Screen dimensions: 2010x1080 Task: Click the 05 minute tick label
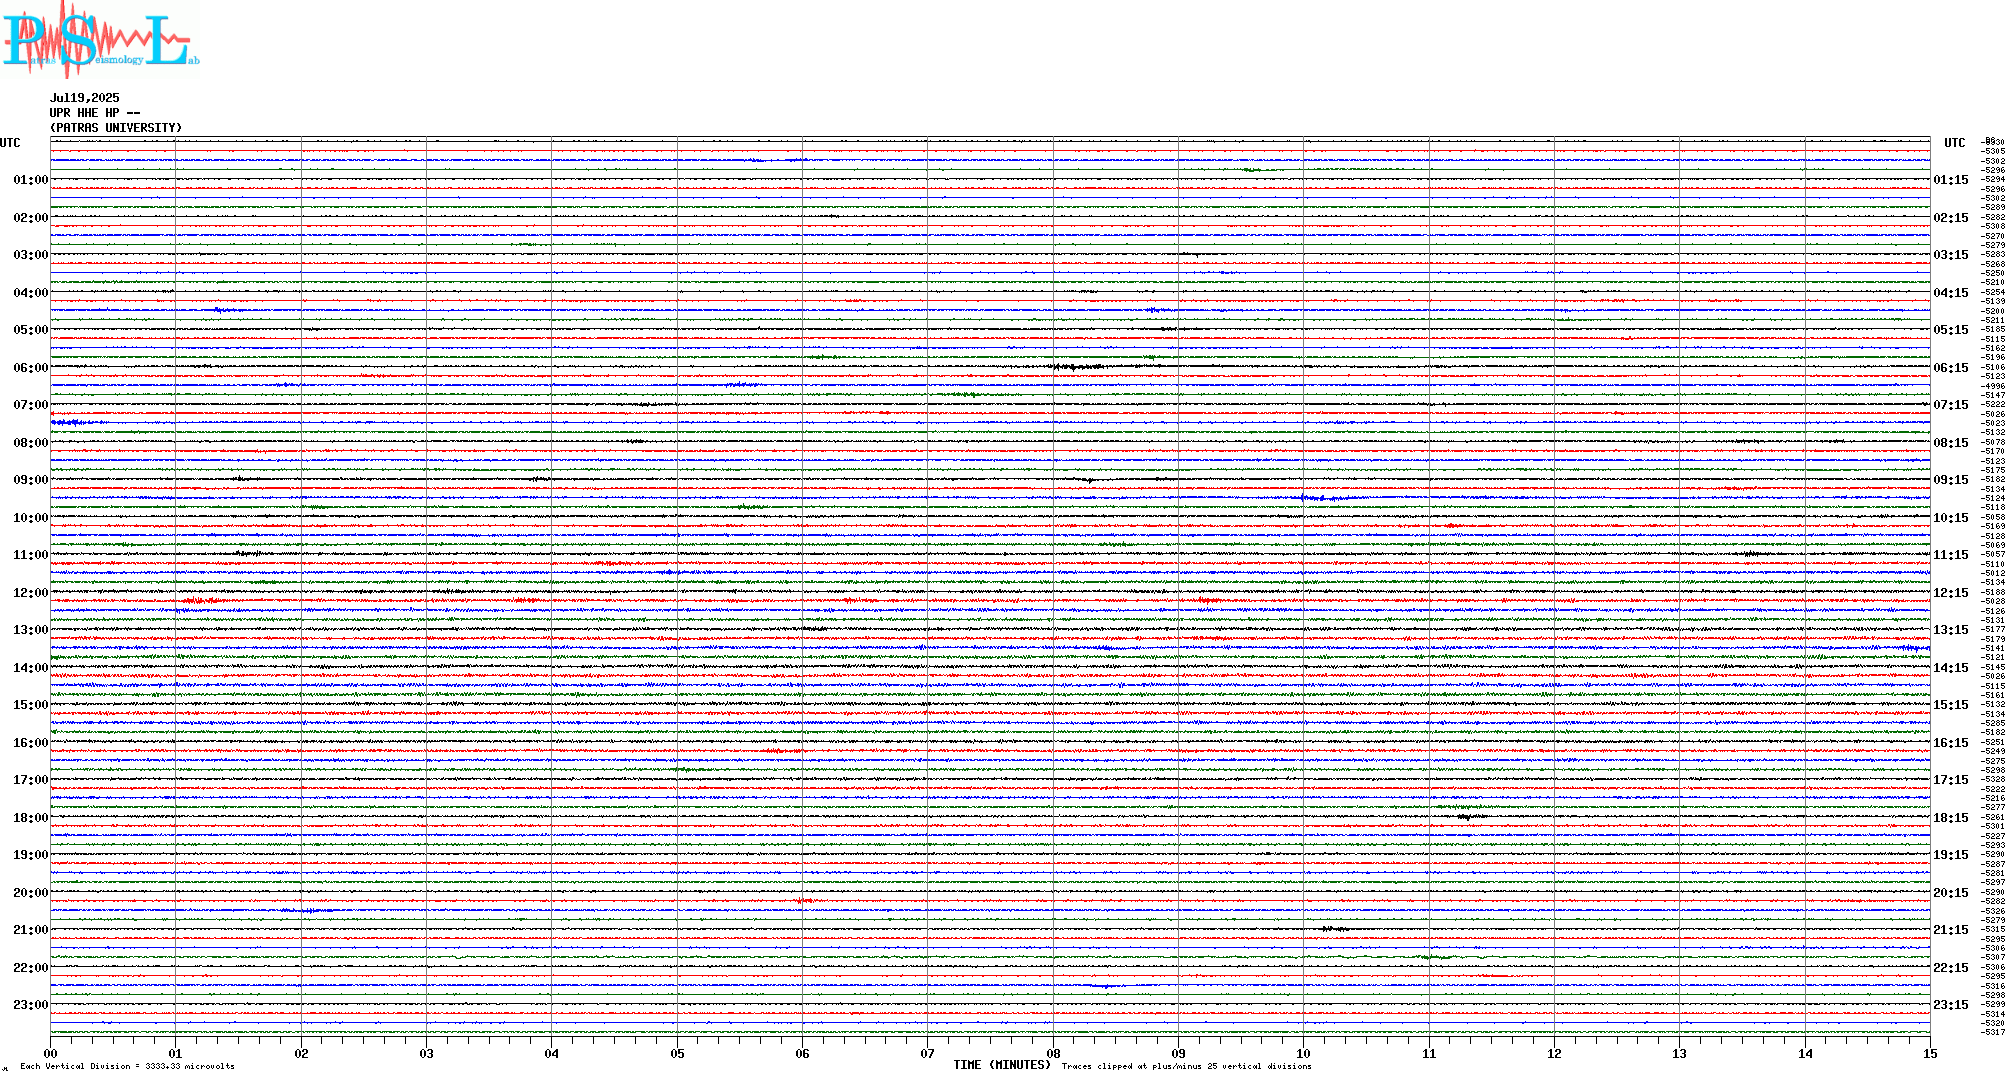677,1053
